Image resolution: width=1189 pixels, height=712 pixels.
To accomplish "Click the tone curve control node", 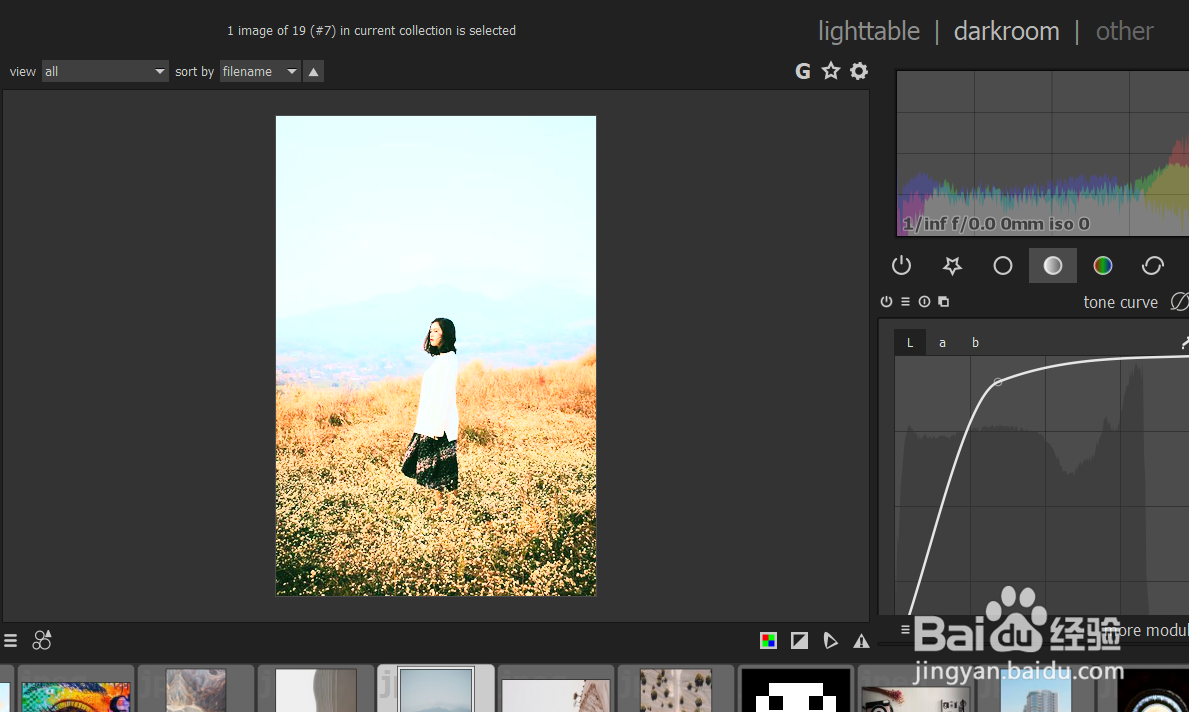I will coord(998,382).
